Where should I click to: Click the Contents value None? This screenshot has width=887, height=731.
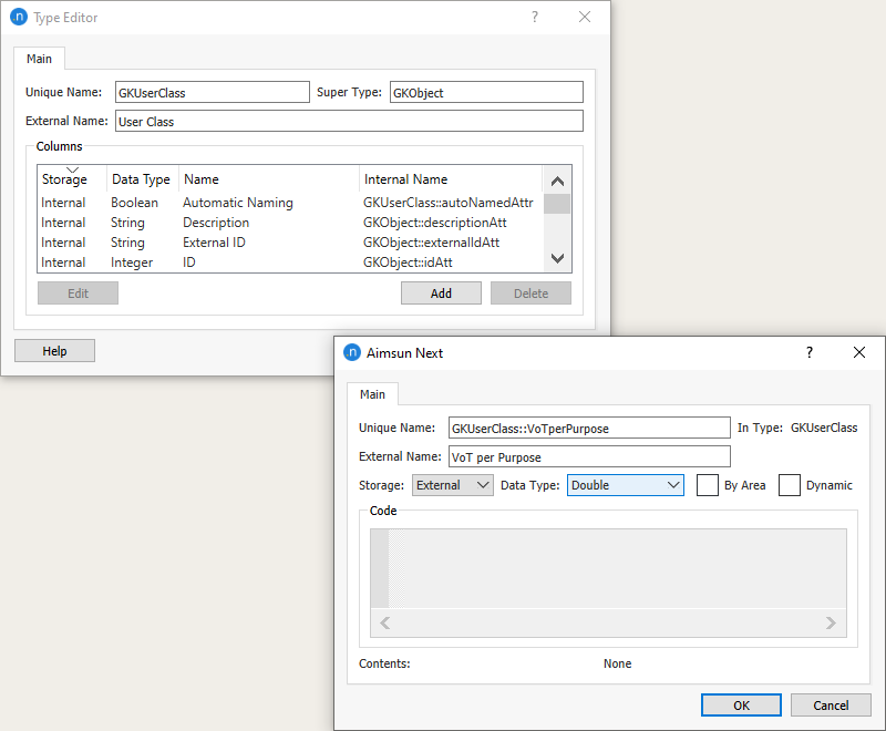point(617,663)
